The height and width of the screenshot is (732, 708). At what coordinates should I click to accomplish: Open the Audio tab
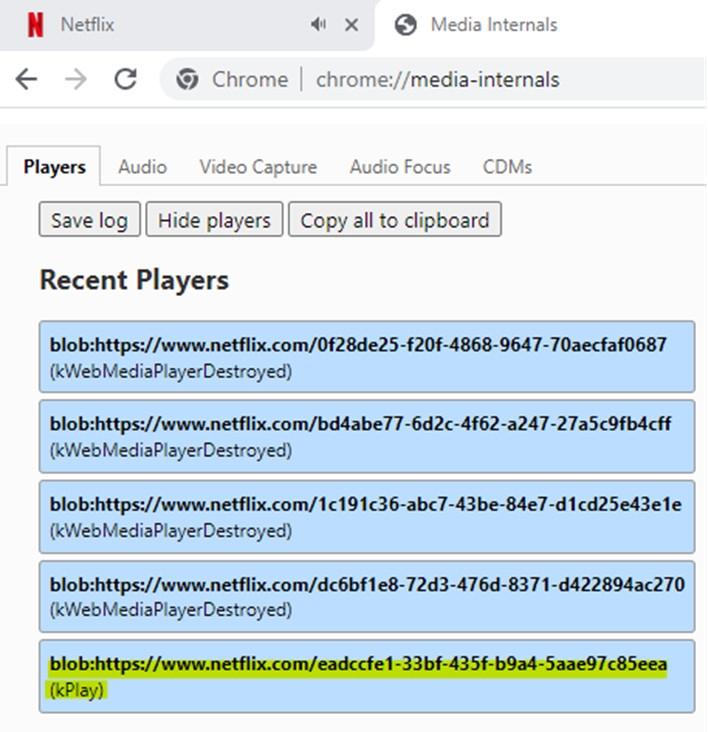(x=142, y=167)
